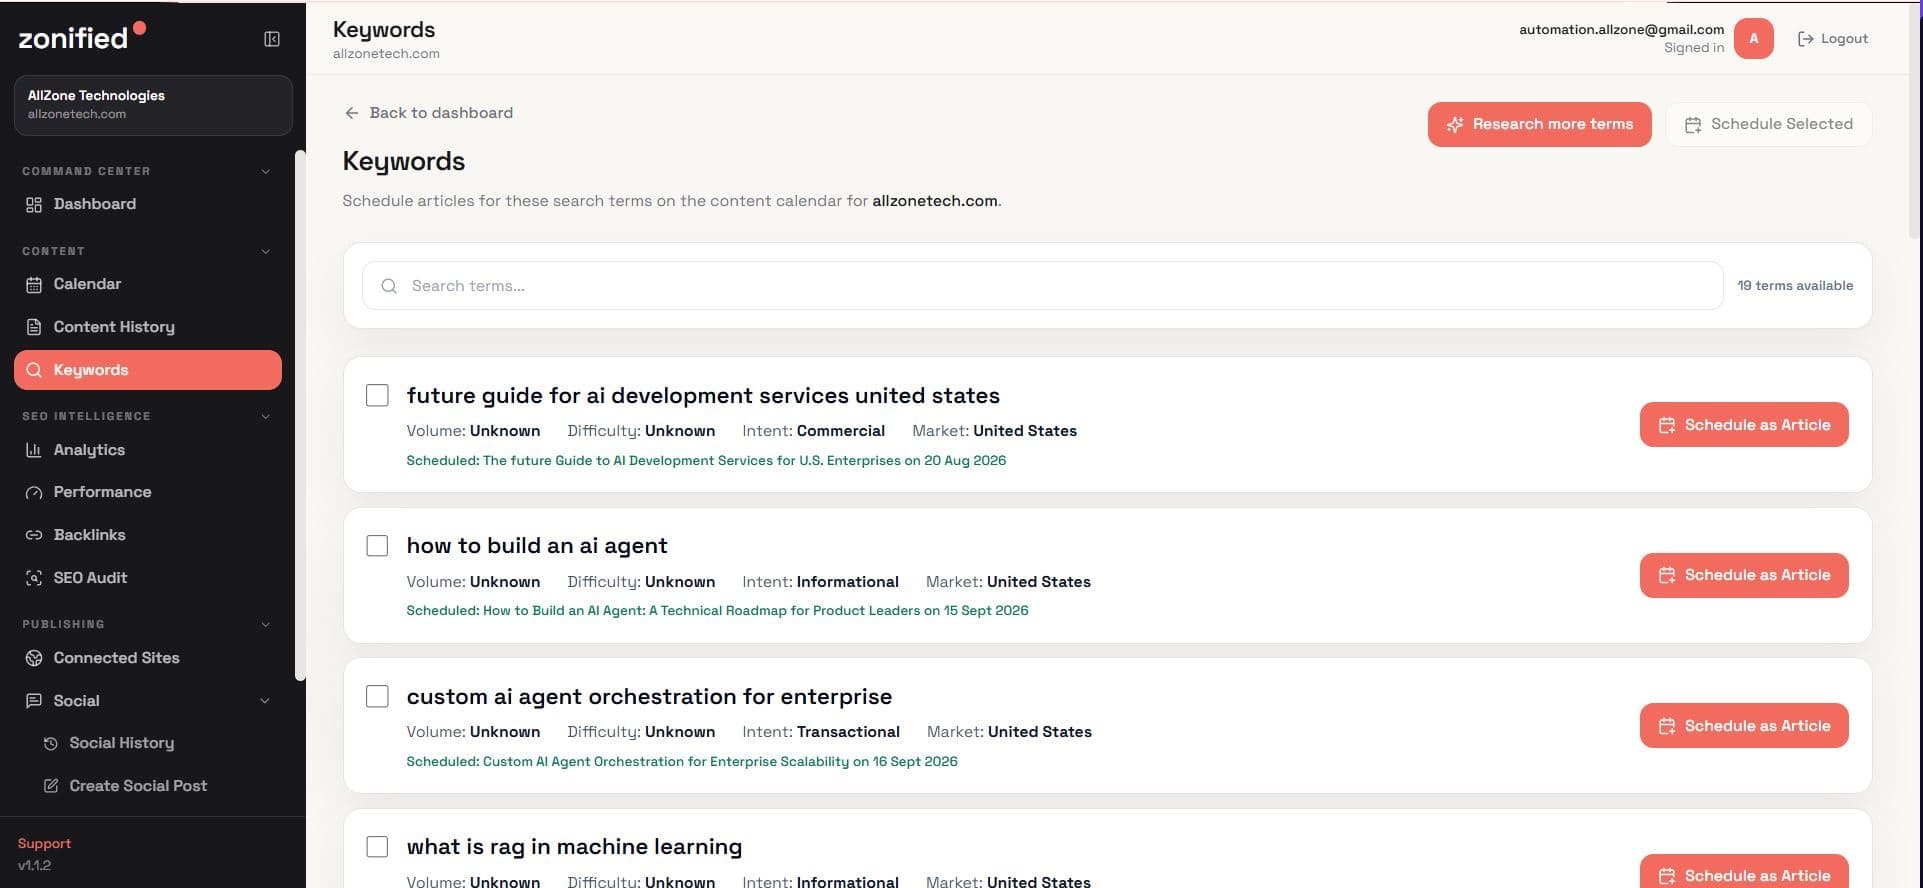Check 'custom ai agent orchestration for enterprise' keyword
The width and height of the screenshot is (1923, 888).
[377, 696]
